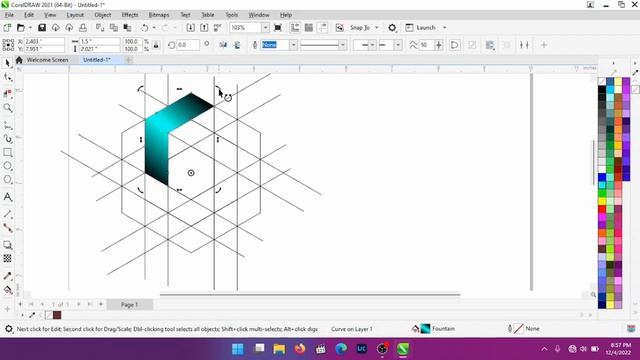Click Mirror horizontally button

(x=223, y=45)
